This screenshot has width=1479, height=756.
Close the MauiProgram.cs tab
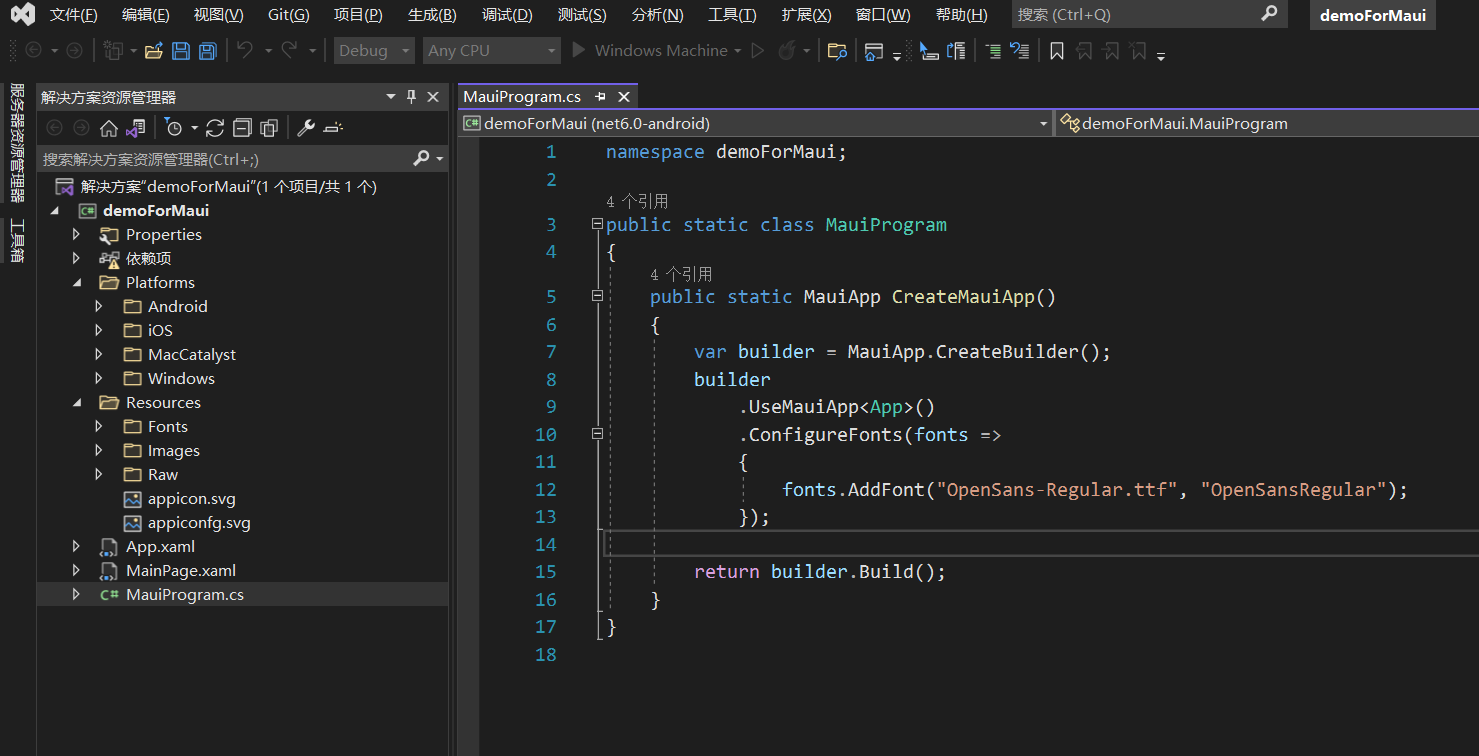click(624, 97)
